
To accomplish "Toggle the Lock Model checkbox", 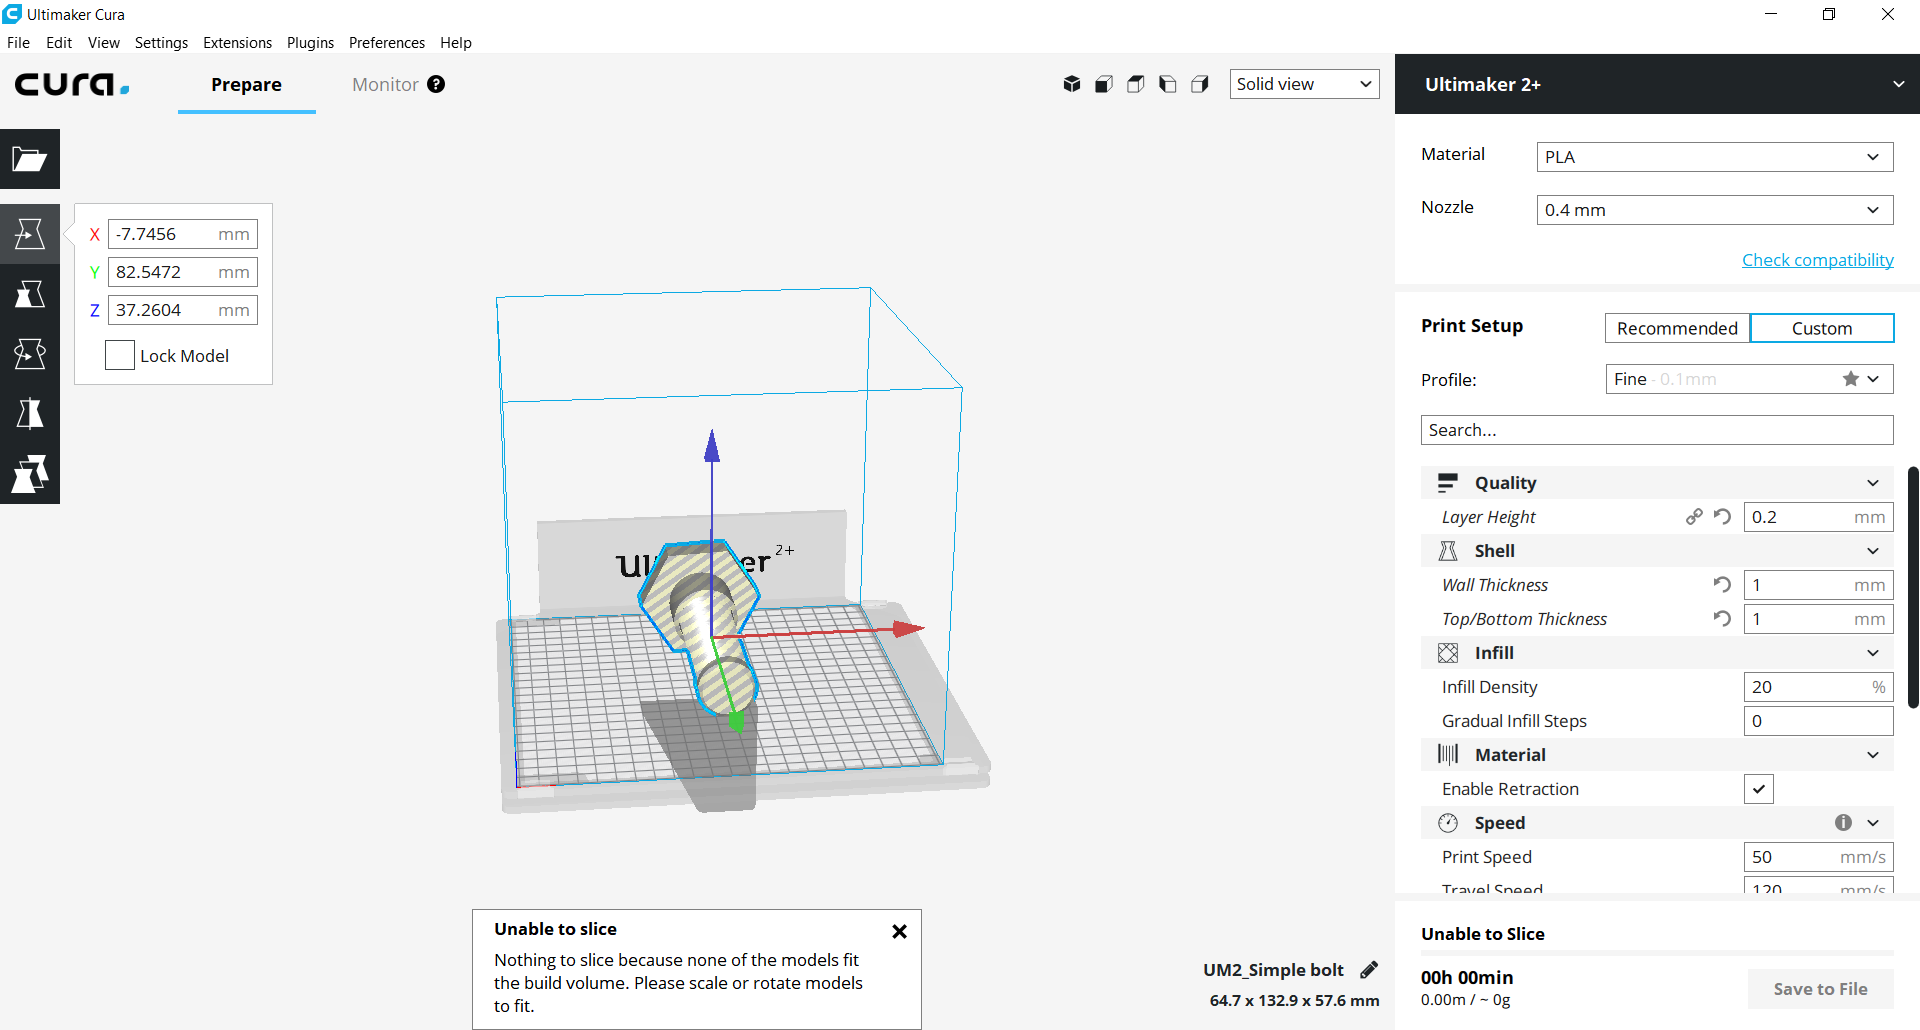I will [120, 355].
